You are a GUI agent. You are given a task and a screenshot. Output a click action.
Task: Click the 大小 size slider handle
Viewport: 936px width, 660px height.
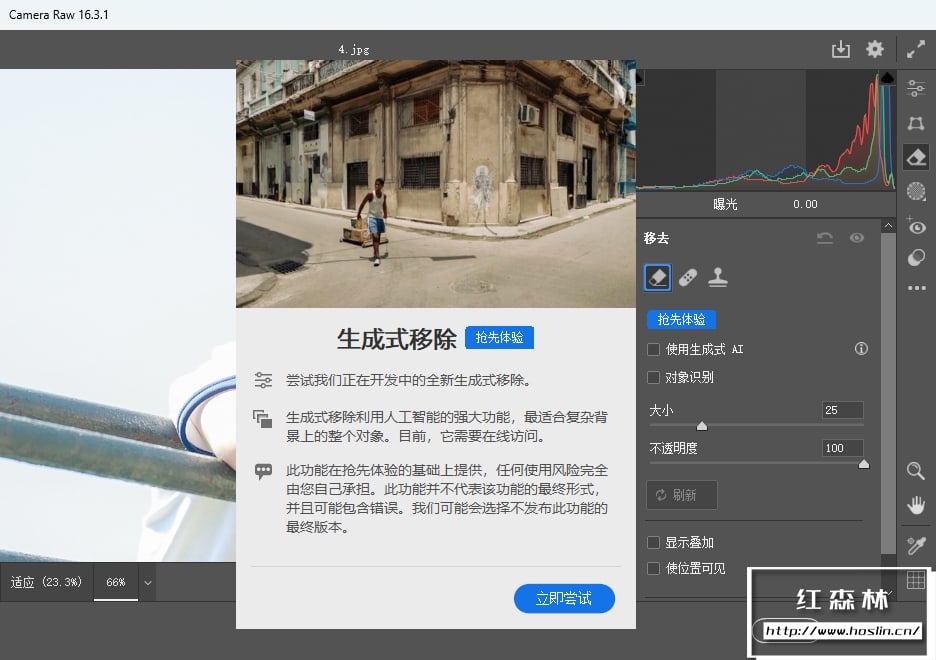coord(702,426)
